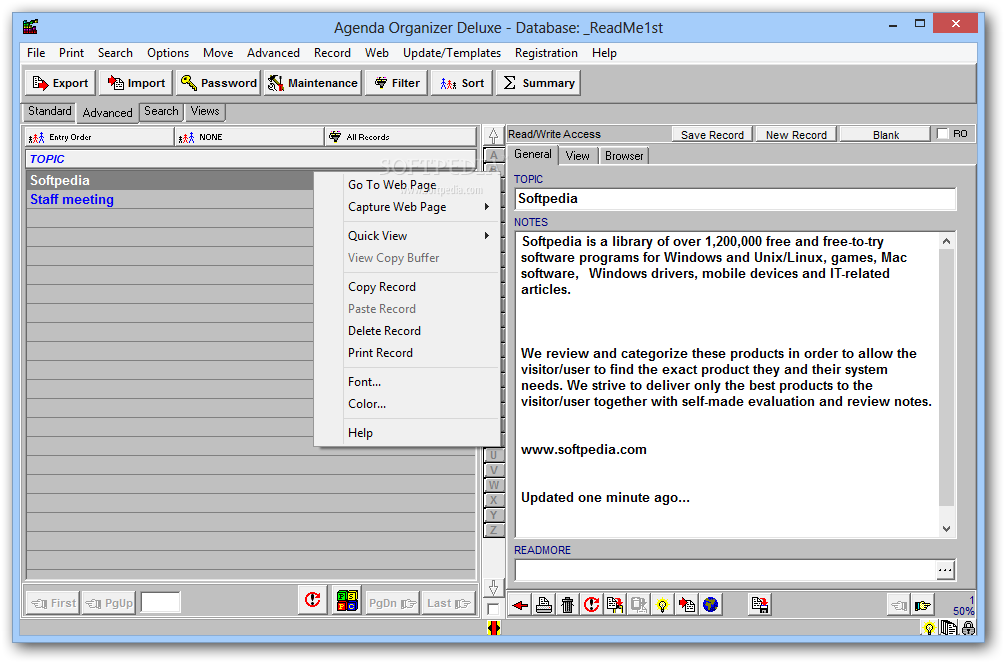1005x663 pixels.
Task: Click the Save Record button
Action: click(712, 135)
